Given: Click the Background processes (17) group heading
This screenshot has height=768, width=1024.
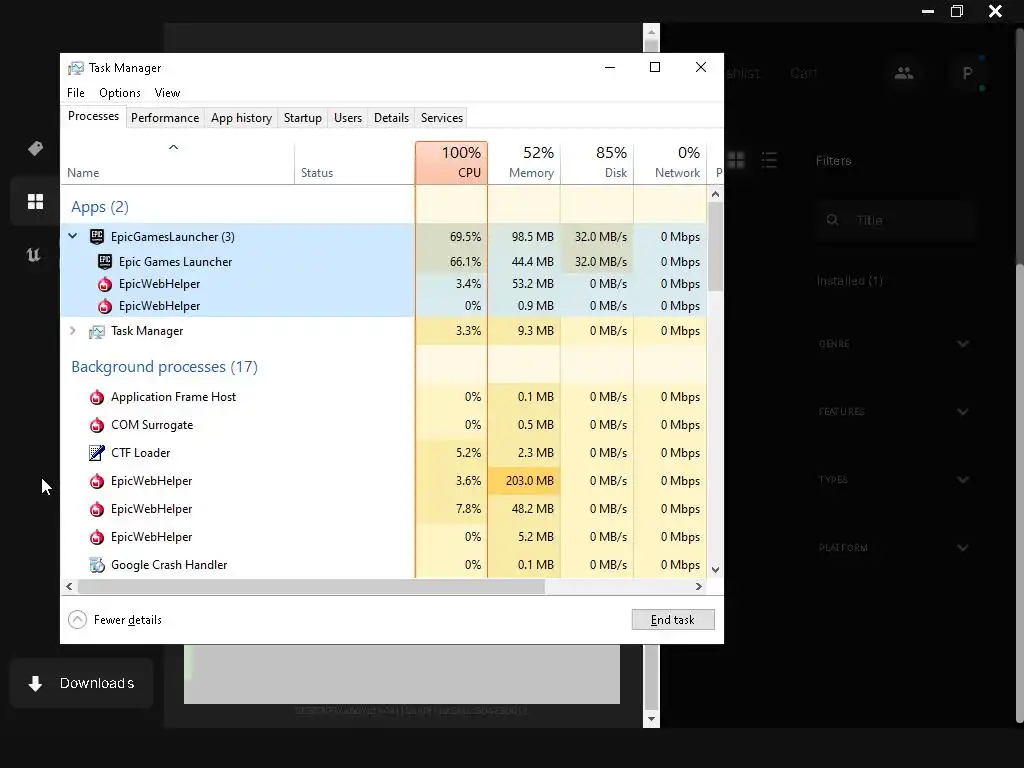Looking at the screenshot, I should point(165,366).
